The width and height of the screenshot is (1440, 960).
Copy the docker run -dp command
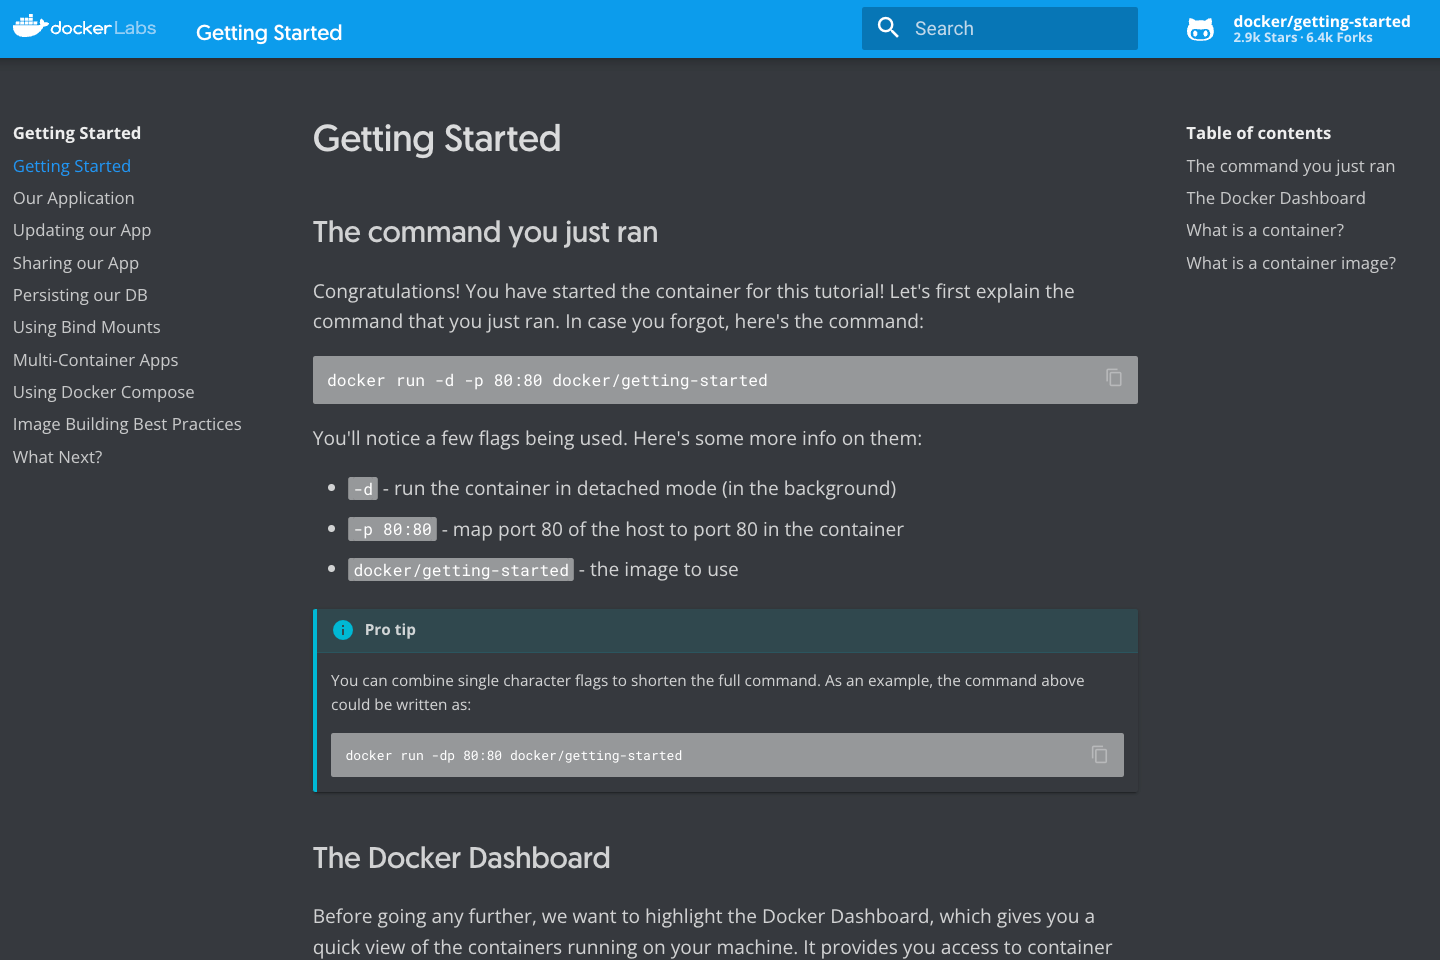(x=1100, y=755)
